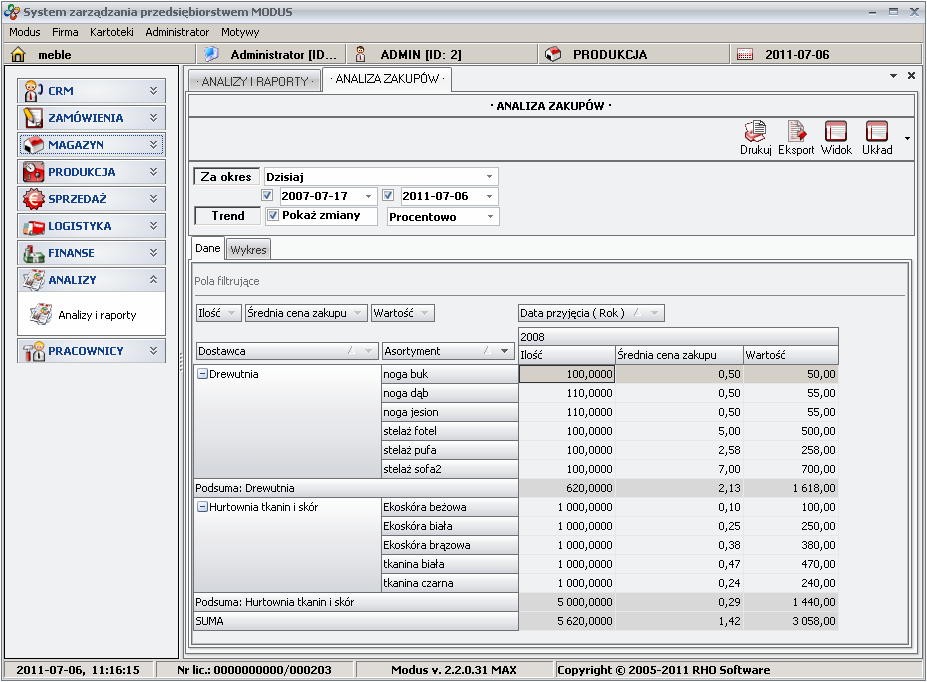927x682 pixels.
Task: Open the Dzisiaj period dropdown
Action: point(489,176)
